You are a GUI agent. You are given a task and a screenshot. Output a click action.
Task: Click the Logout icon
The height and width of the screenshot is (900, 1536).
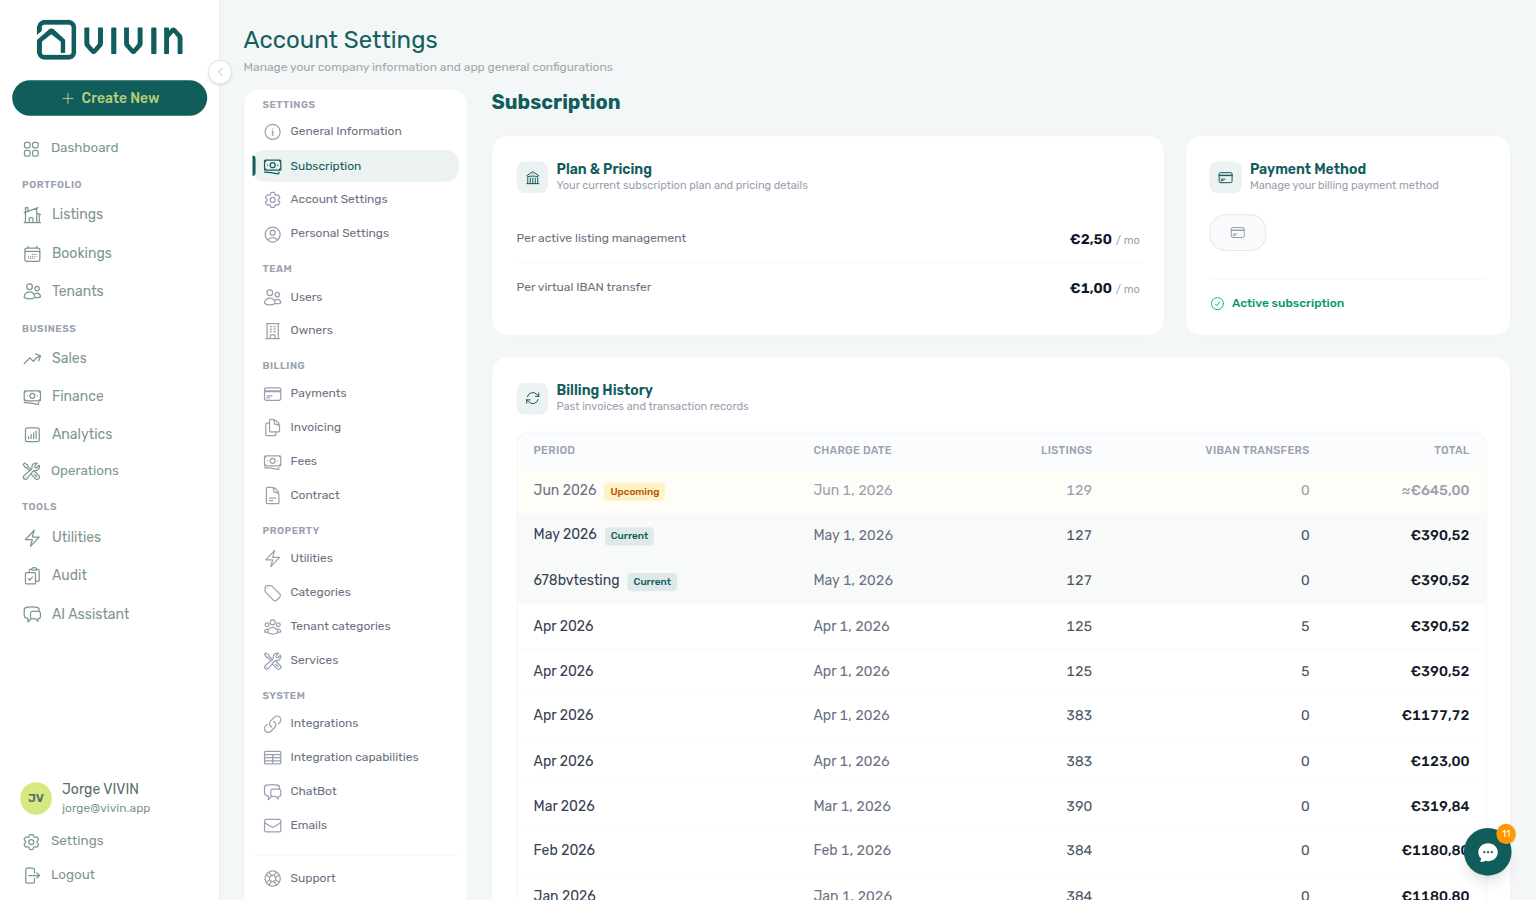pos(32,876)
